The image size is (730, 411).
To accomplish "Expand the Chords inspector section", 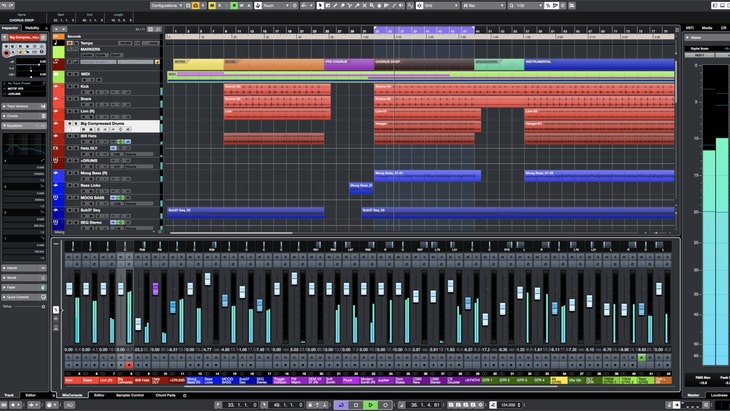I will [24, 116].
